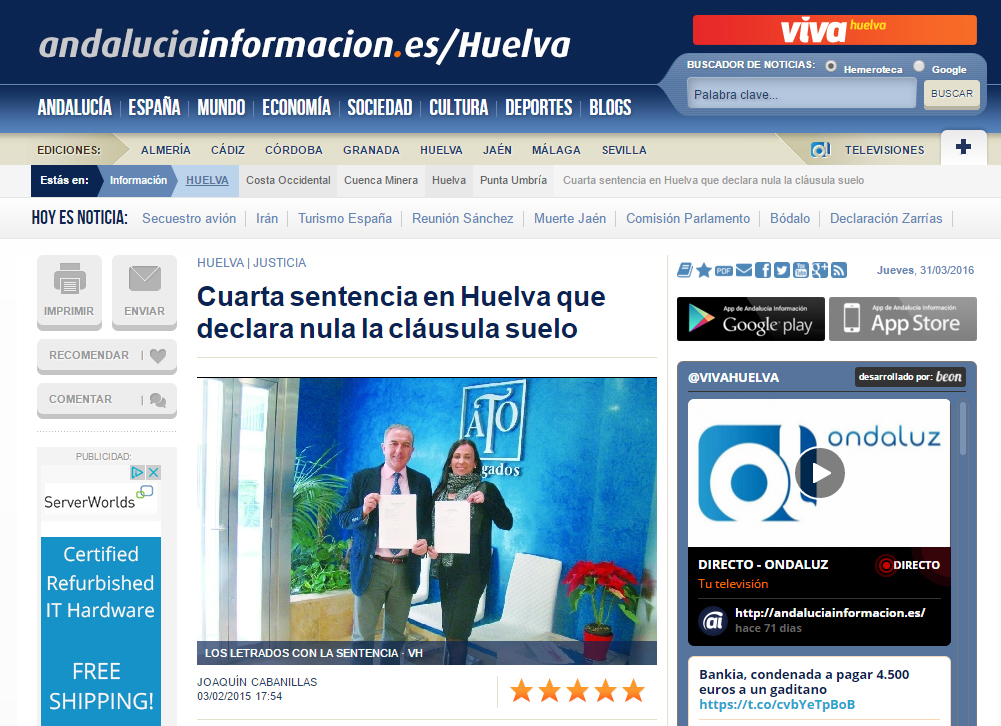Open the YouTube channel icon
This screenshot has width=1001, height=726.
pyautogui.click(x=801, y=270)
